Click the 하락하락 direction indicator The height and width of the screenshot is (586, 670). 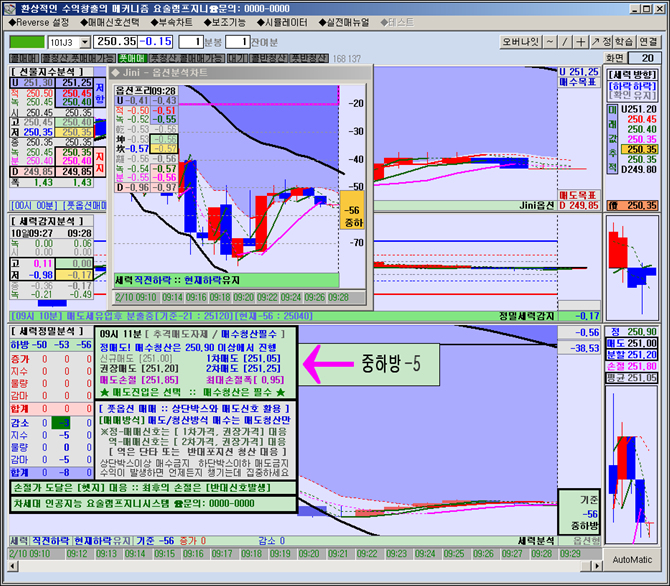pos(632,86)
